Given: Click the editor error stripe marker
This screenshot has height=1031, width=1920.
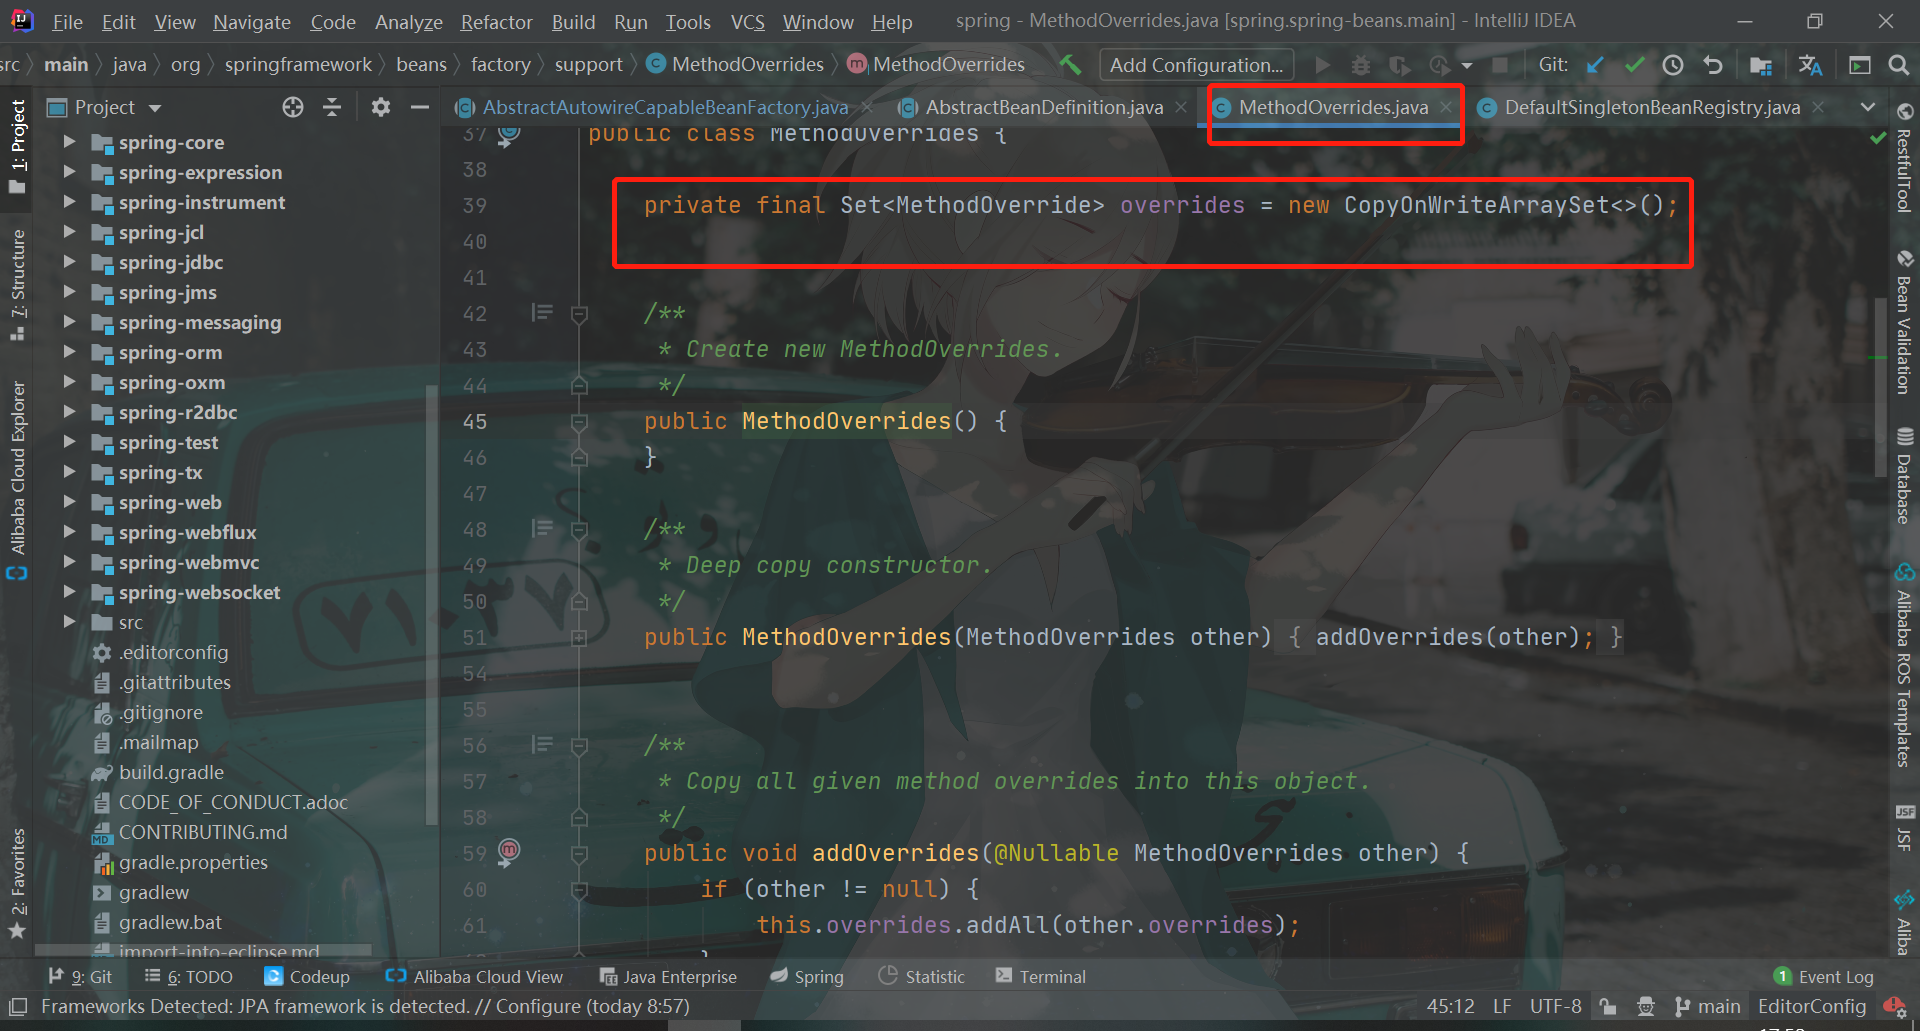Looking at the screenshot, I should [1878, 357].
